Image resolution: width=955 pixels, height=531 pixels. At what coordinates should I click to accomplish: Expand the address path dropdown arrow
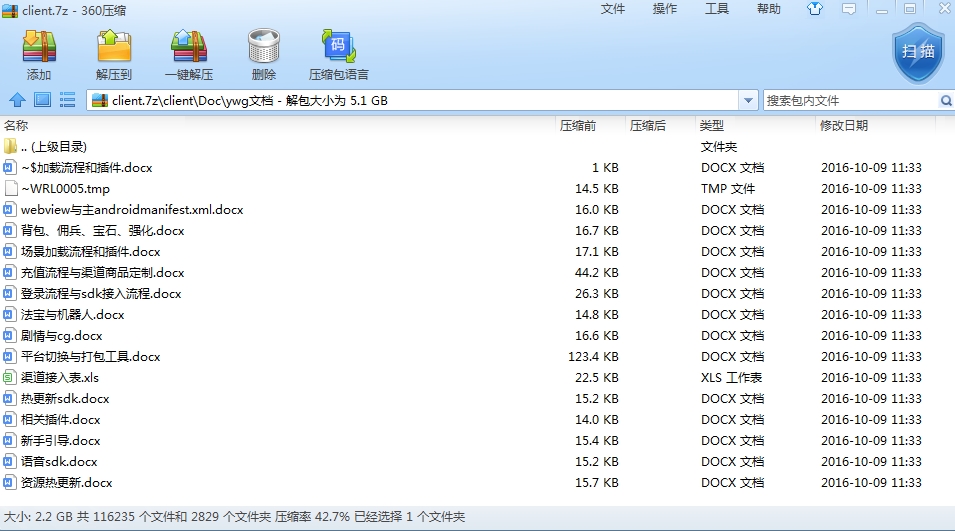point(748,101)
